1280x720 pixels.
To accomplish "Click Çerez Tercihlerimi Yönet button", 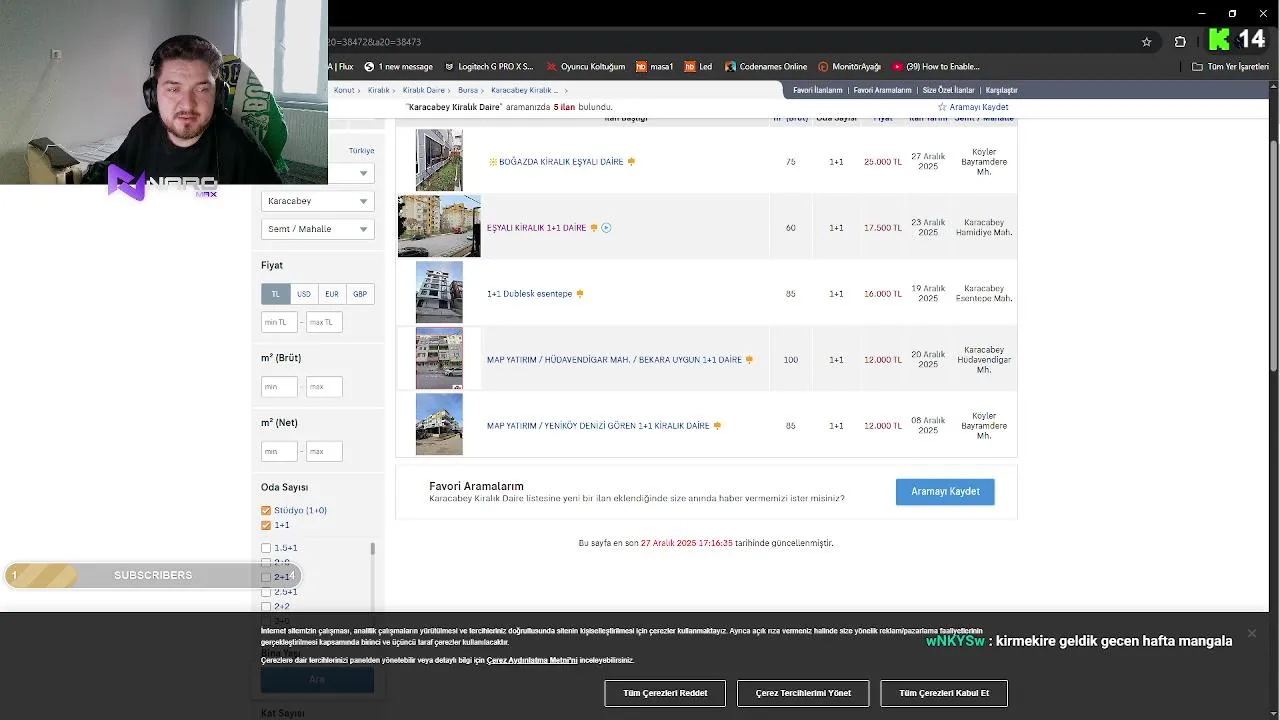I will click(x=803, y=693).
